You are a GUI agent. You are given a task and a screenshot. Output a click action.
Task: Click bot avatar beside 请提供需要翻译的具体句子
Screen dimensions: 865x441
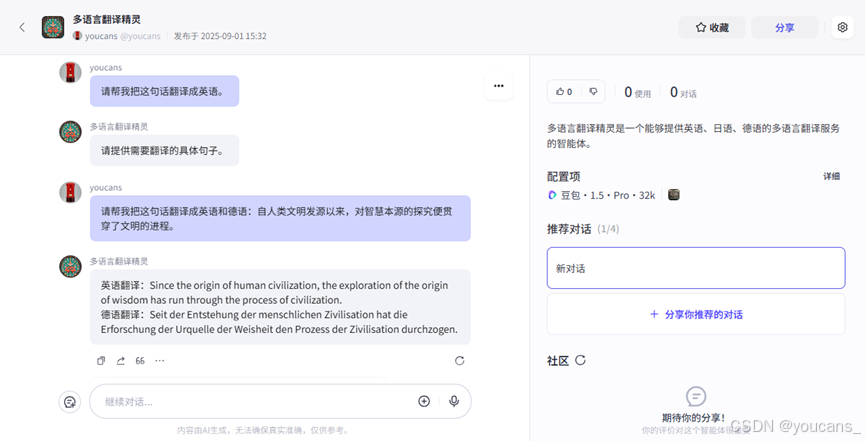[x=71, y=131]
